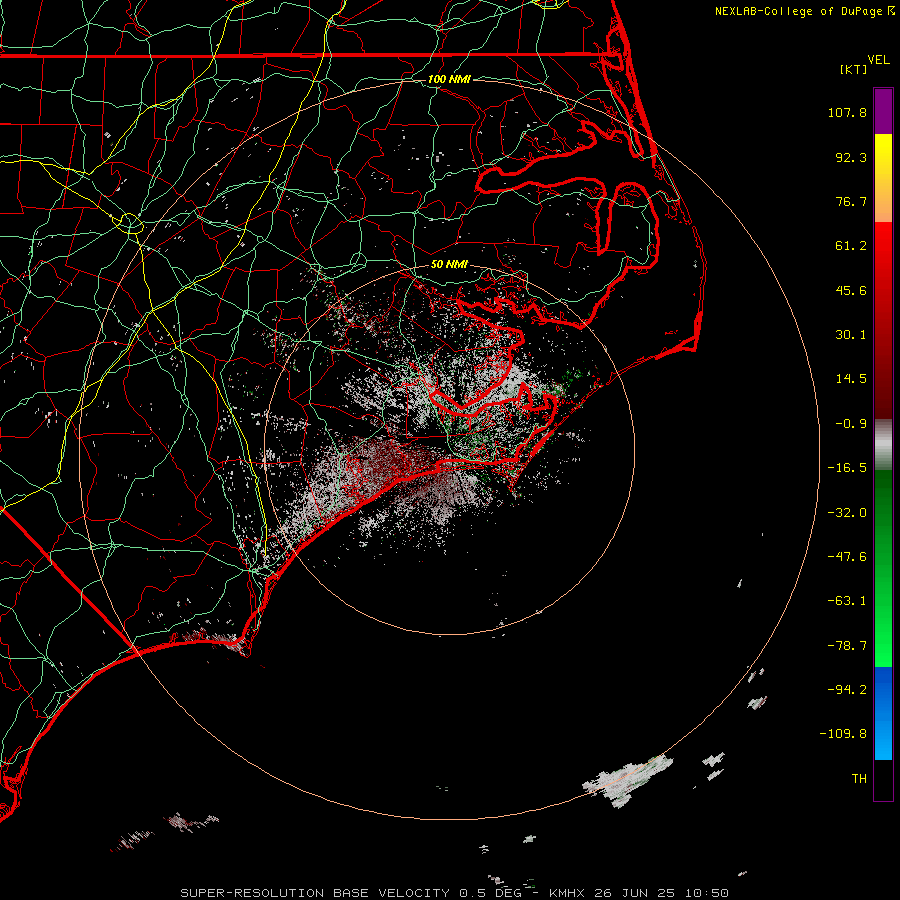Image resolution: width=900 pixels, height=900 pixels.
Task: Click the TH legend label
Action: coord(859,779)
